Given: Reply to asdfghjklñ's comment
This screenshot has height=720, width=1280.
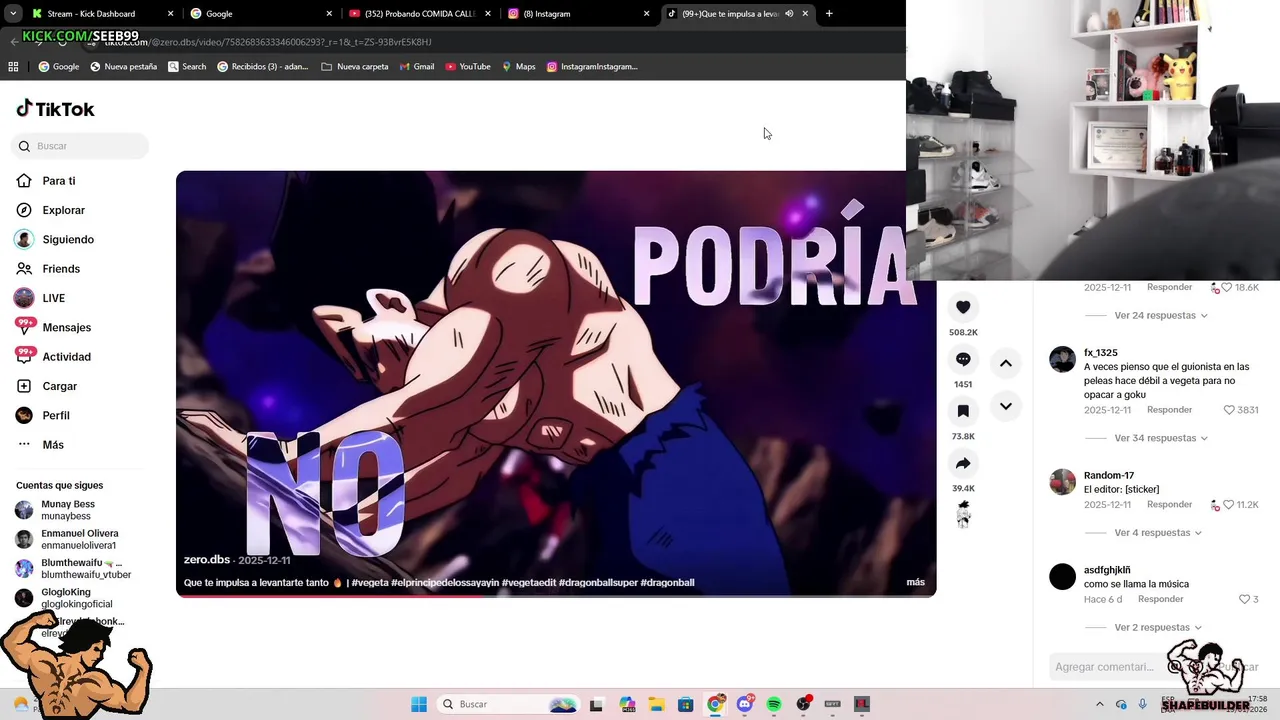Looking at the screenshot, I should click(1161, 599).
